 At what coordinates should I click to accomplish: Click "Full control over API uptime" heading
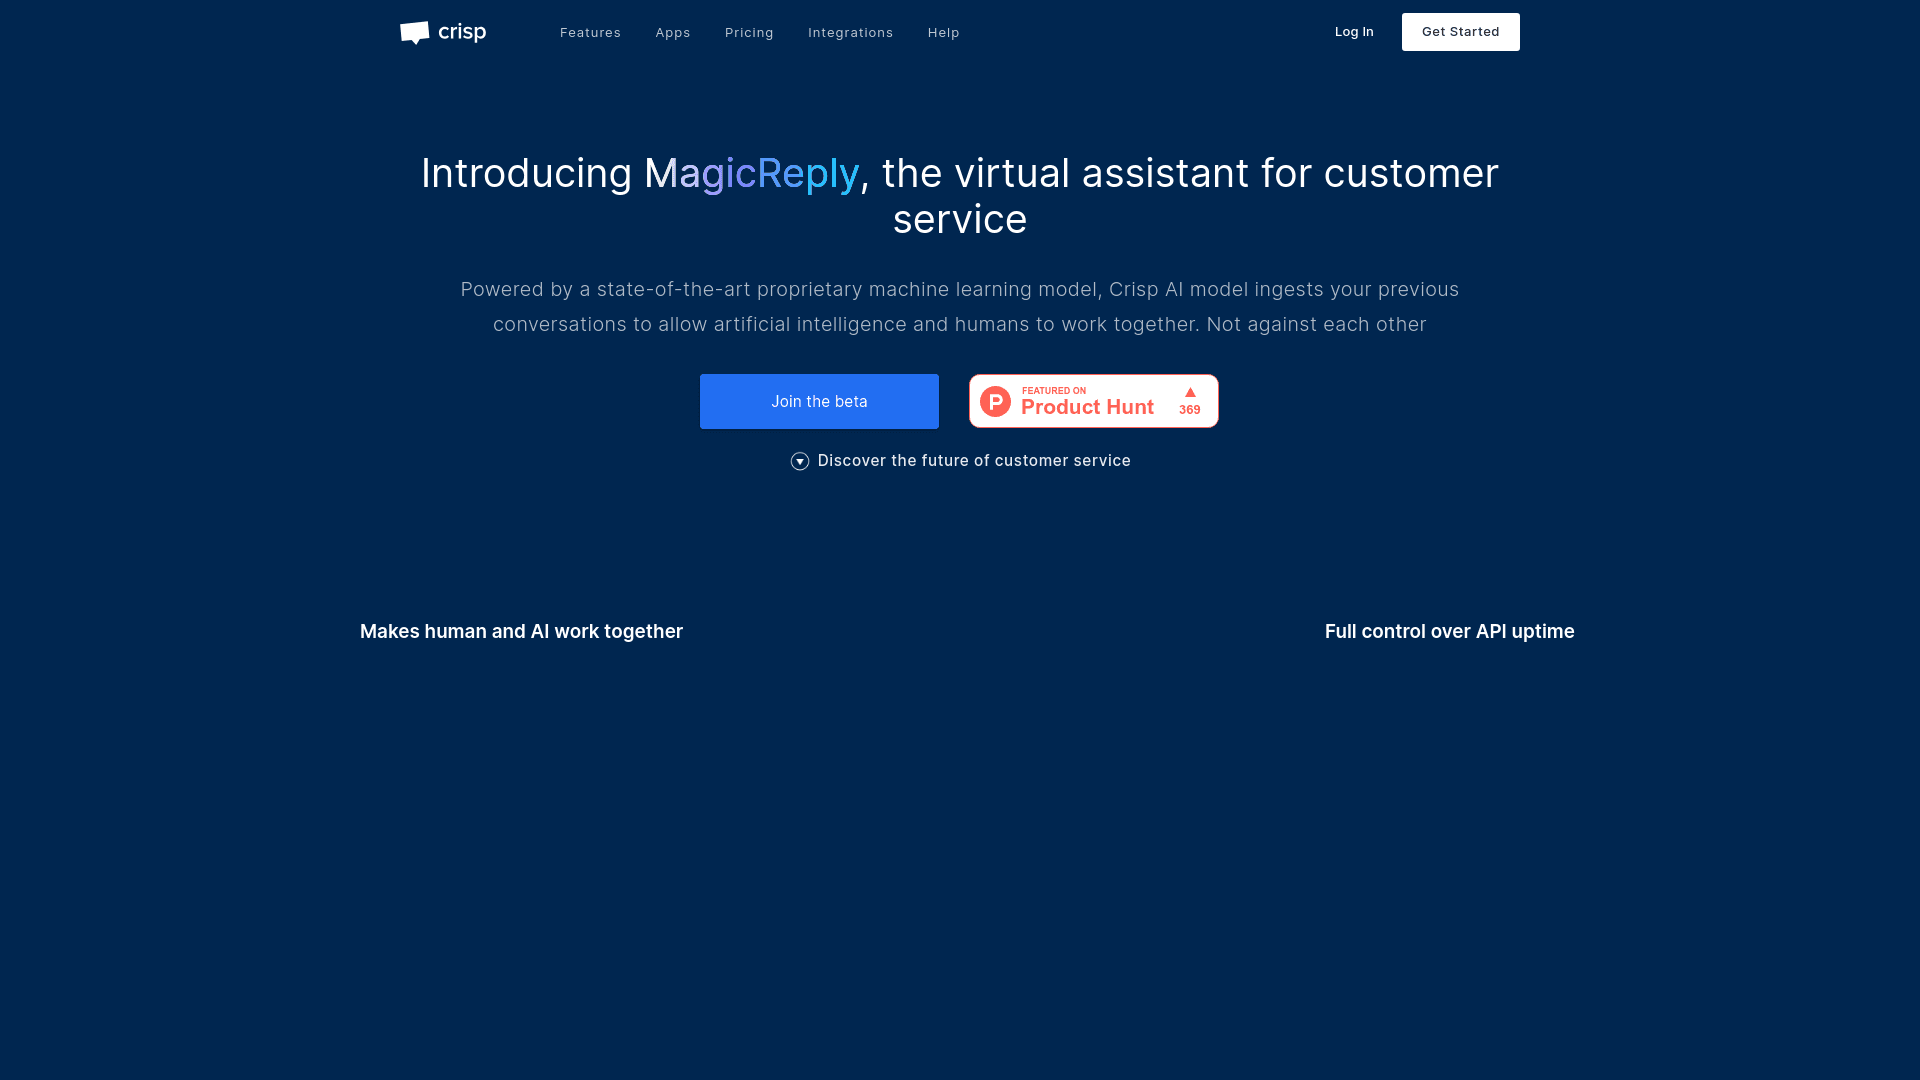coord(1449,631)
